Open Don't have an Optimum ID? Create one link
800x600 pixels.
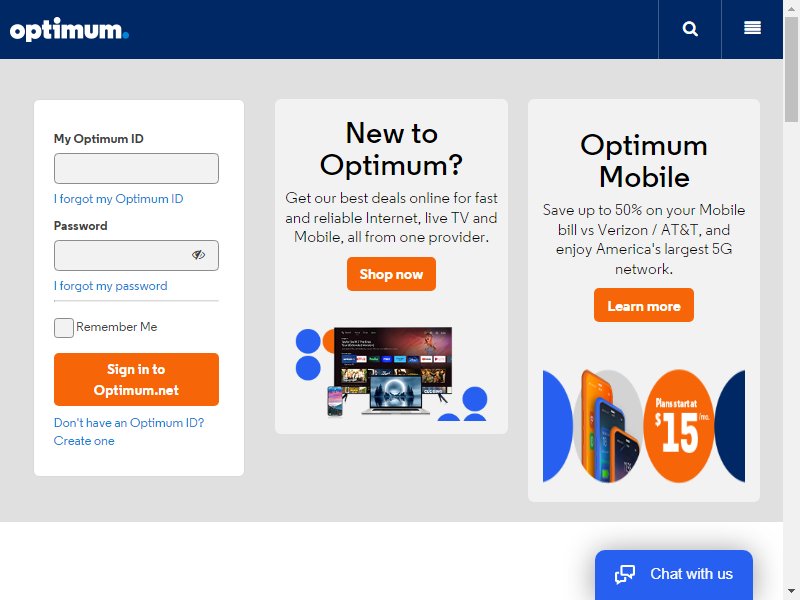click(x=129, y=432)
